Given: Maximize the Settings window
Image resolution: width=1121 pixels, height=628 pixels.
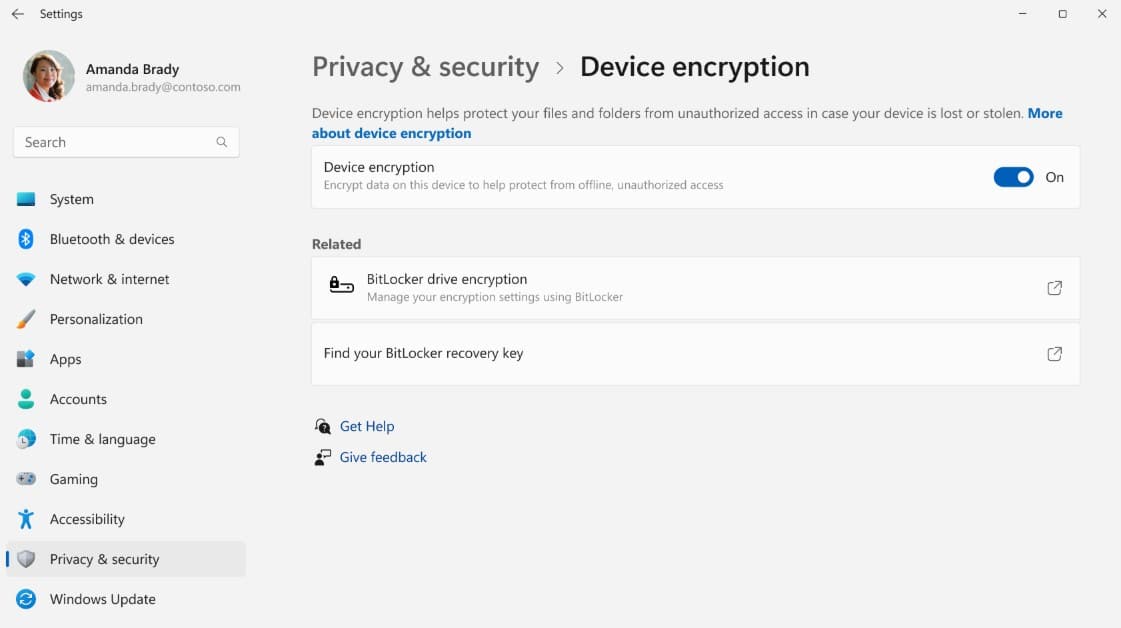Looking at the screenshot, I should click(1062, 14).
